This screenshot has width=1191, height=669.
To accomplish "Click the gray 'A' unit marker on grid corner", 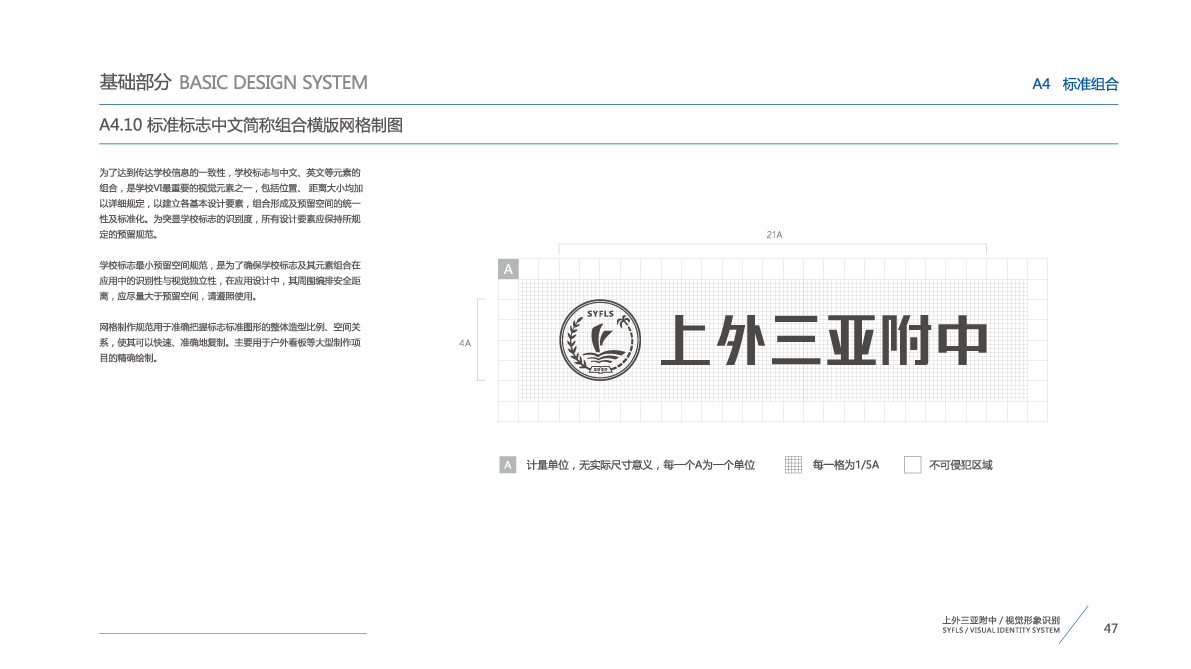I will pos(508,269).
